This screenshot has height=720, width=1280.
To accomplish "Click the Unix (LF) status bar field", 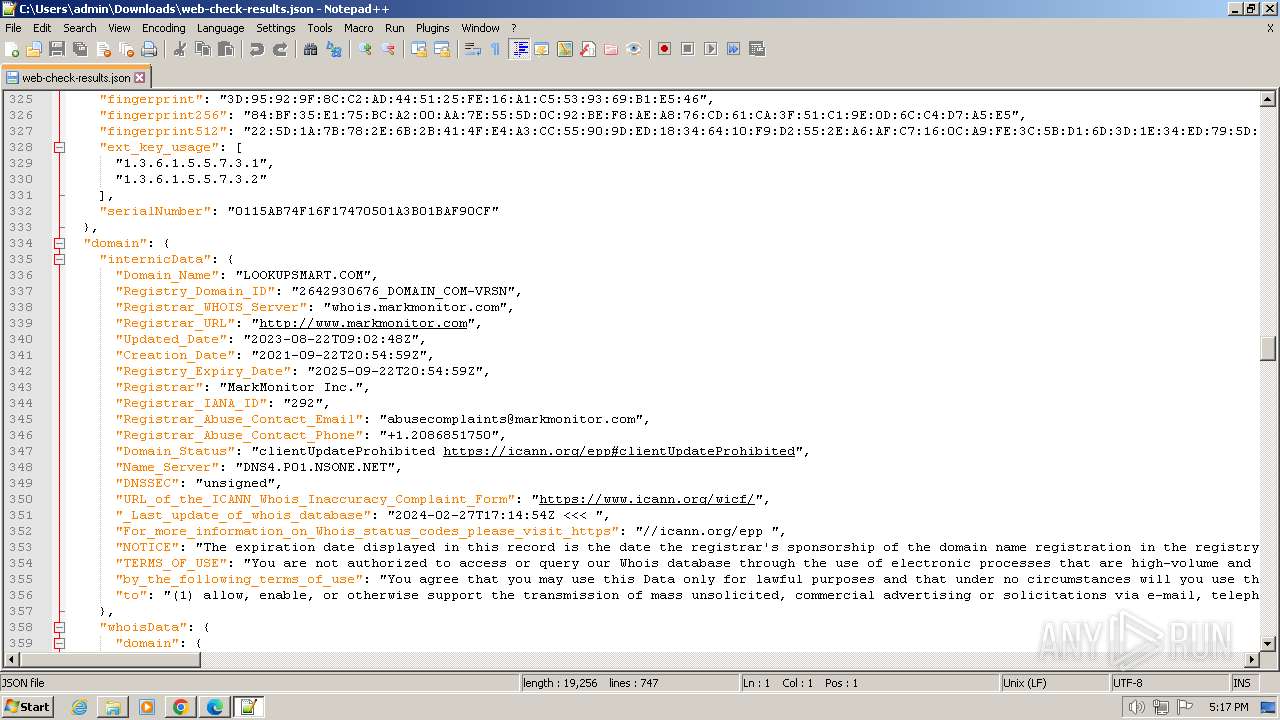I will (1056, 683).
